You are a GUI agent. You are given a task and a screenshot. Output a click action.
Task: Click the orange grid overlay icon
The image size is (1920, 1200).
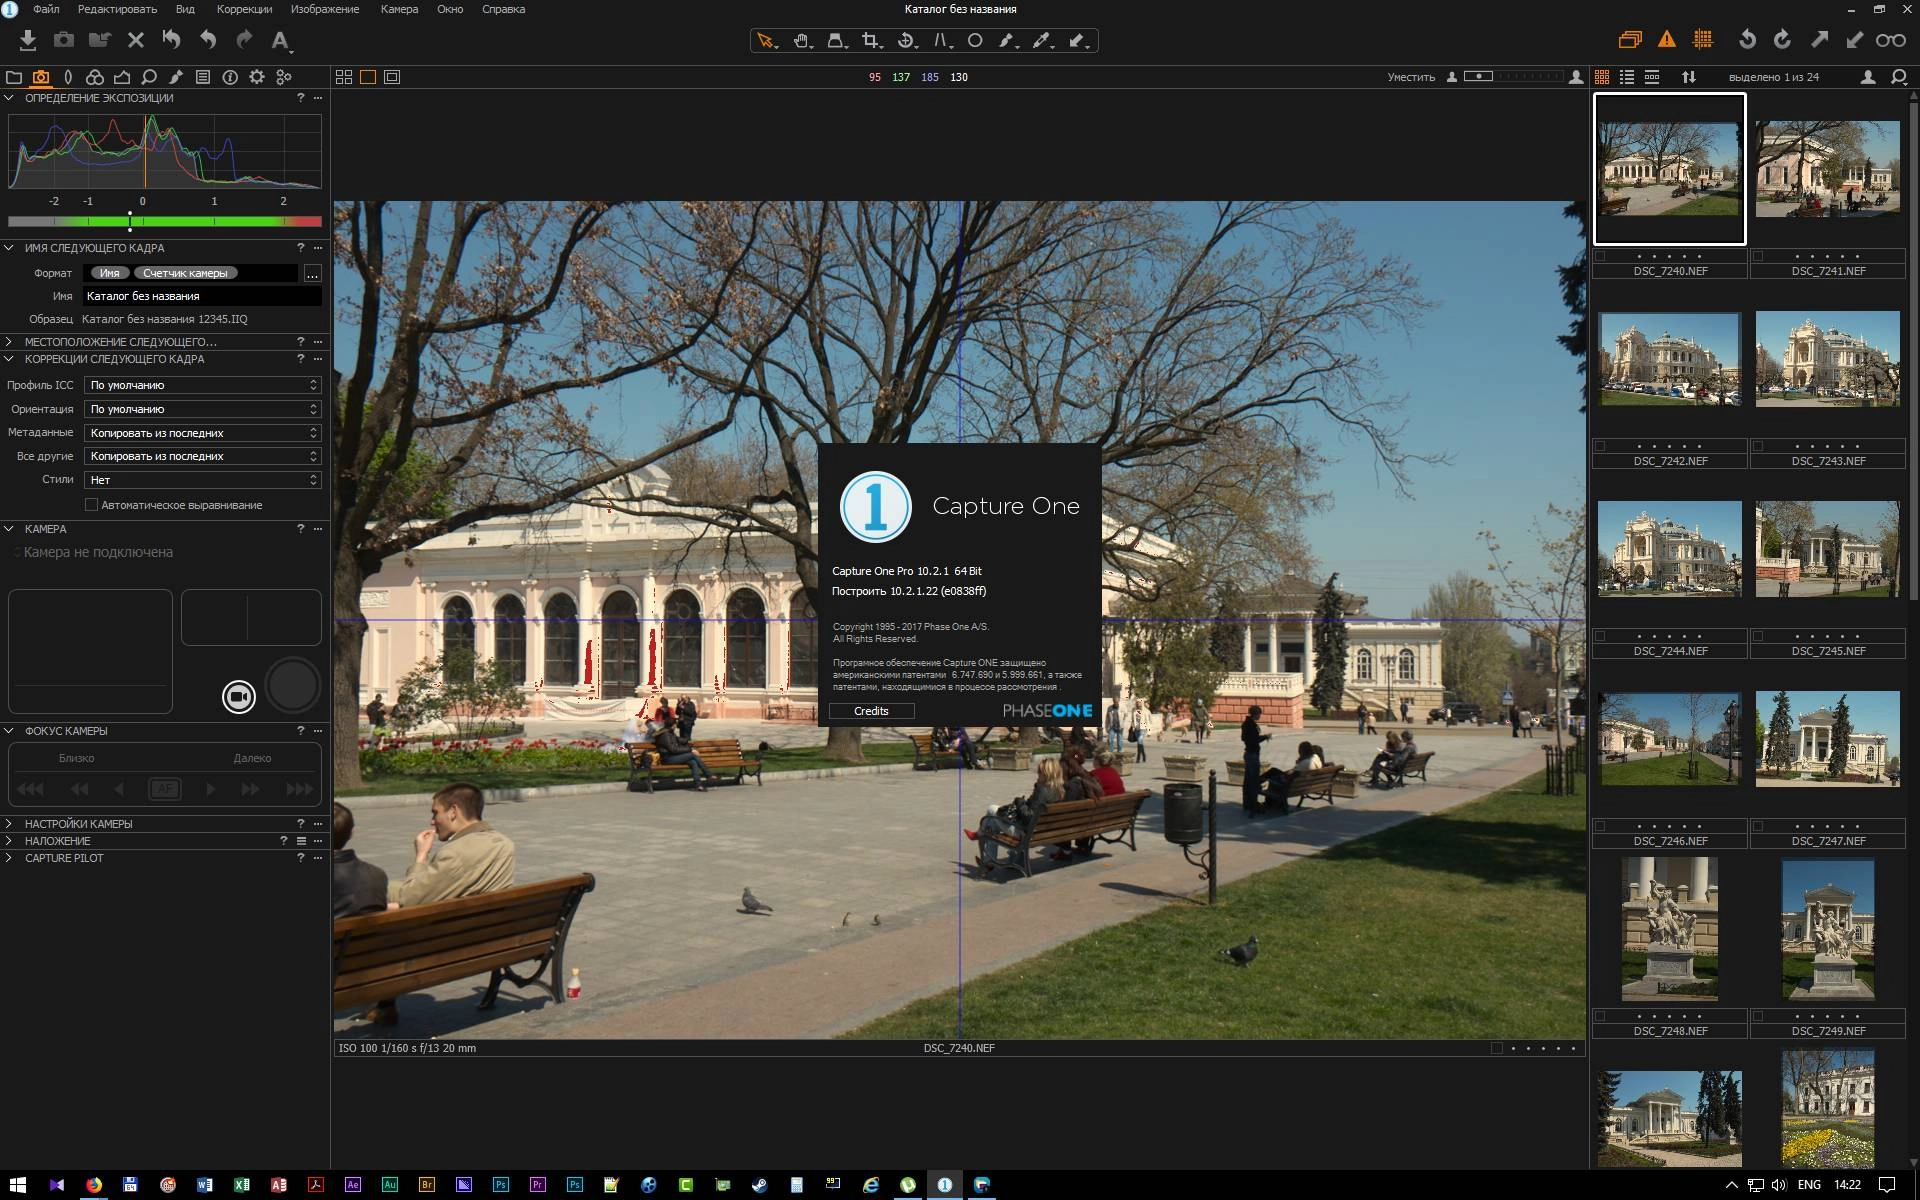[x=1702, y=40]
